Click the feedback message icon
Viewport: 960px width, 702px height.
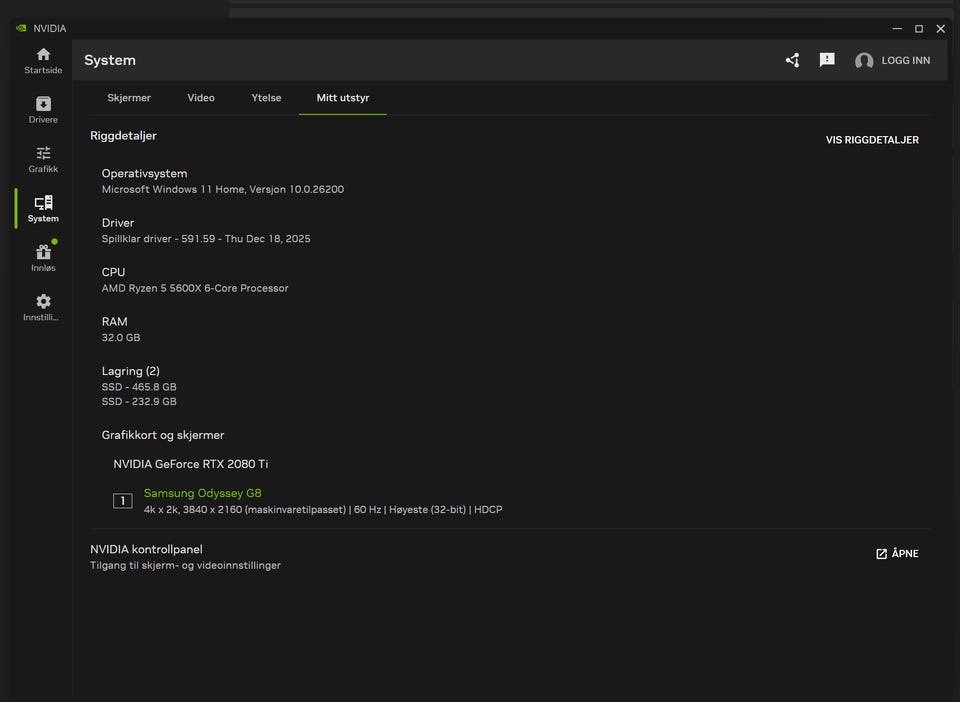point(827,60)
